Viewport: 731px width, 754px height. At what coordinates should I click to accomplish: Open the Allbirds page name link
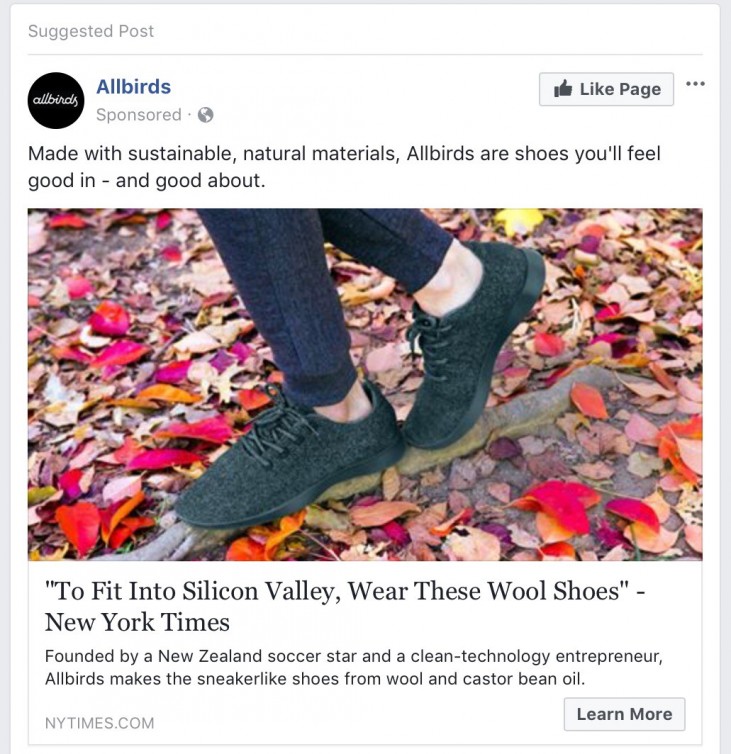click(133, 87)
